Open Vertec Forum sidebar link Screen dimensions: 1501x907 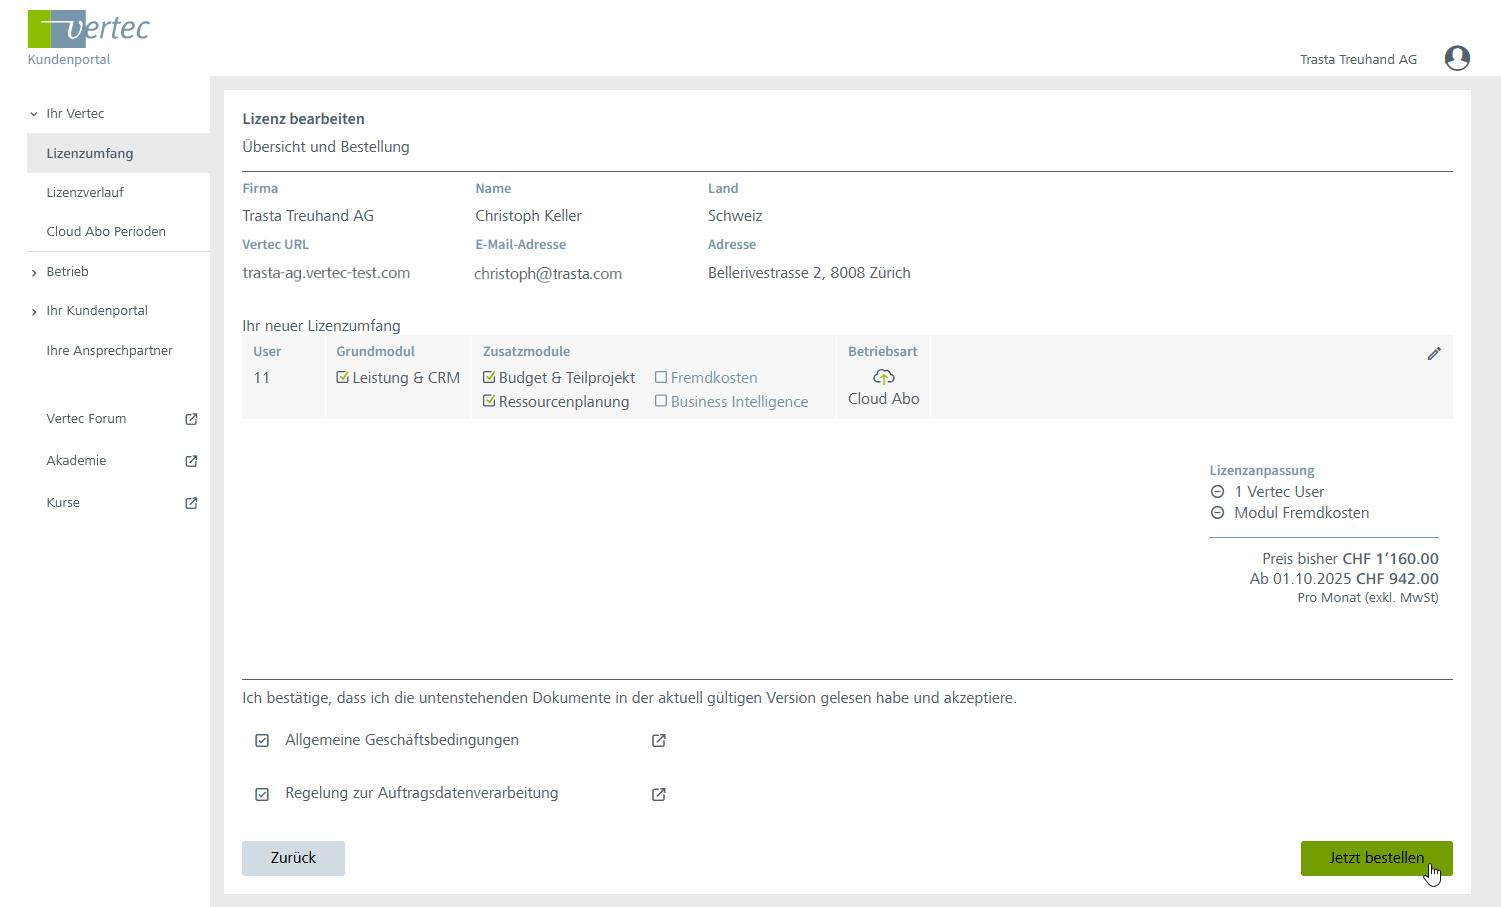pos(86,418)
